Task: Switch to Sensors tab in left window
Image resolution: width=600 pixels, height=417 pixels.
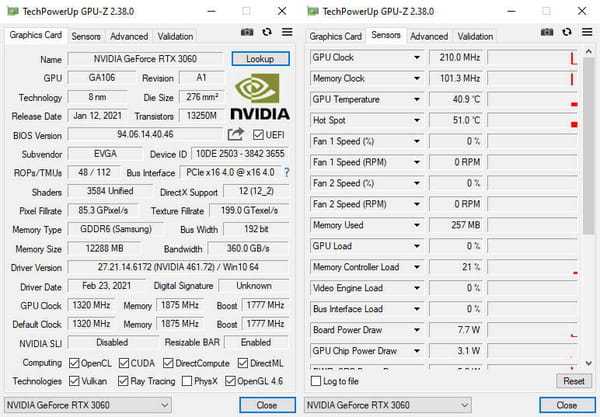Action: pyautogui.click(x=86, y=36)
